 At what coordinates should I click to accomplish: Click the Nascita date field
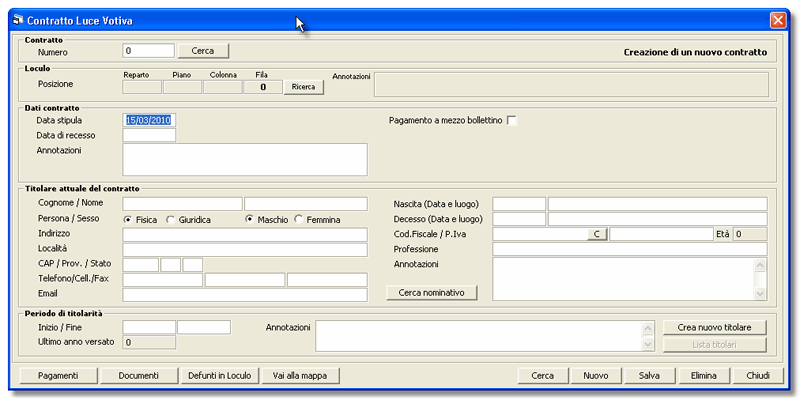point(519,204)
